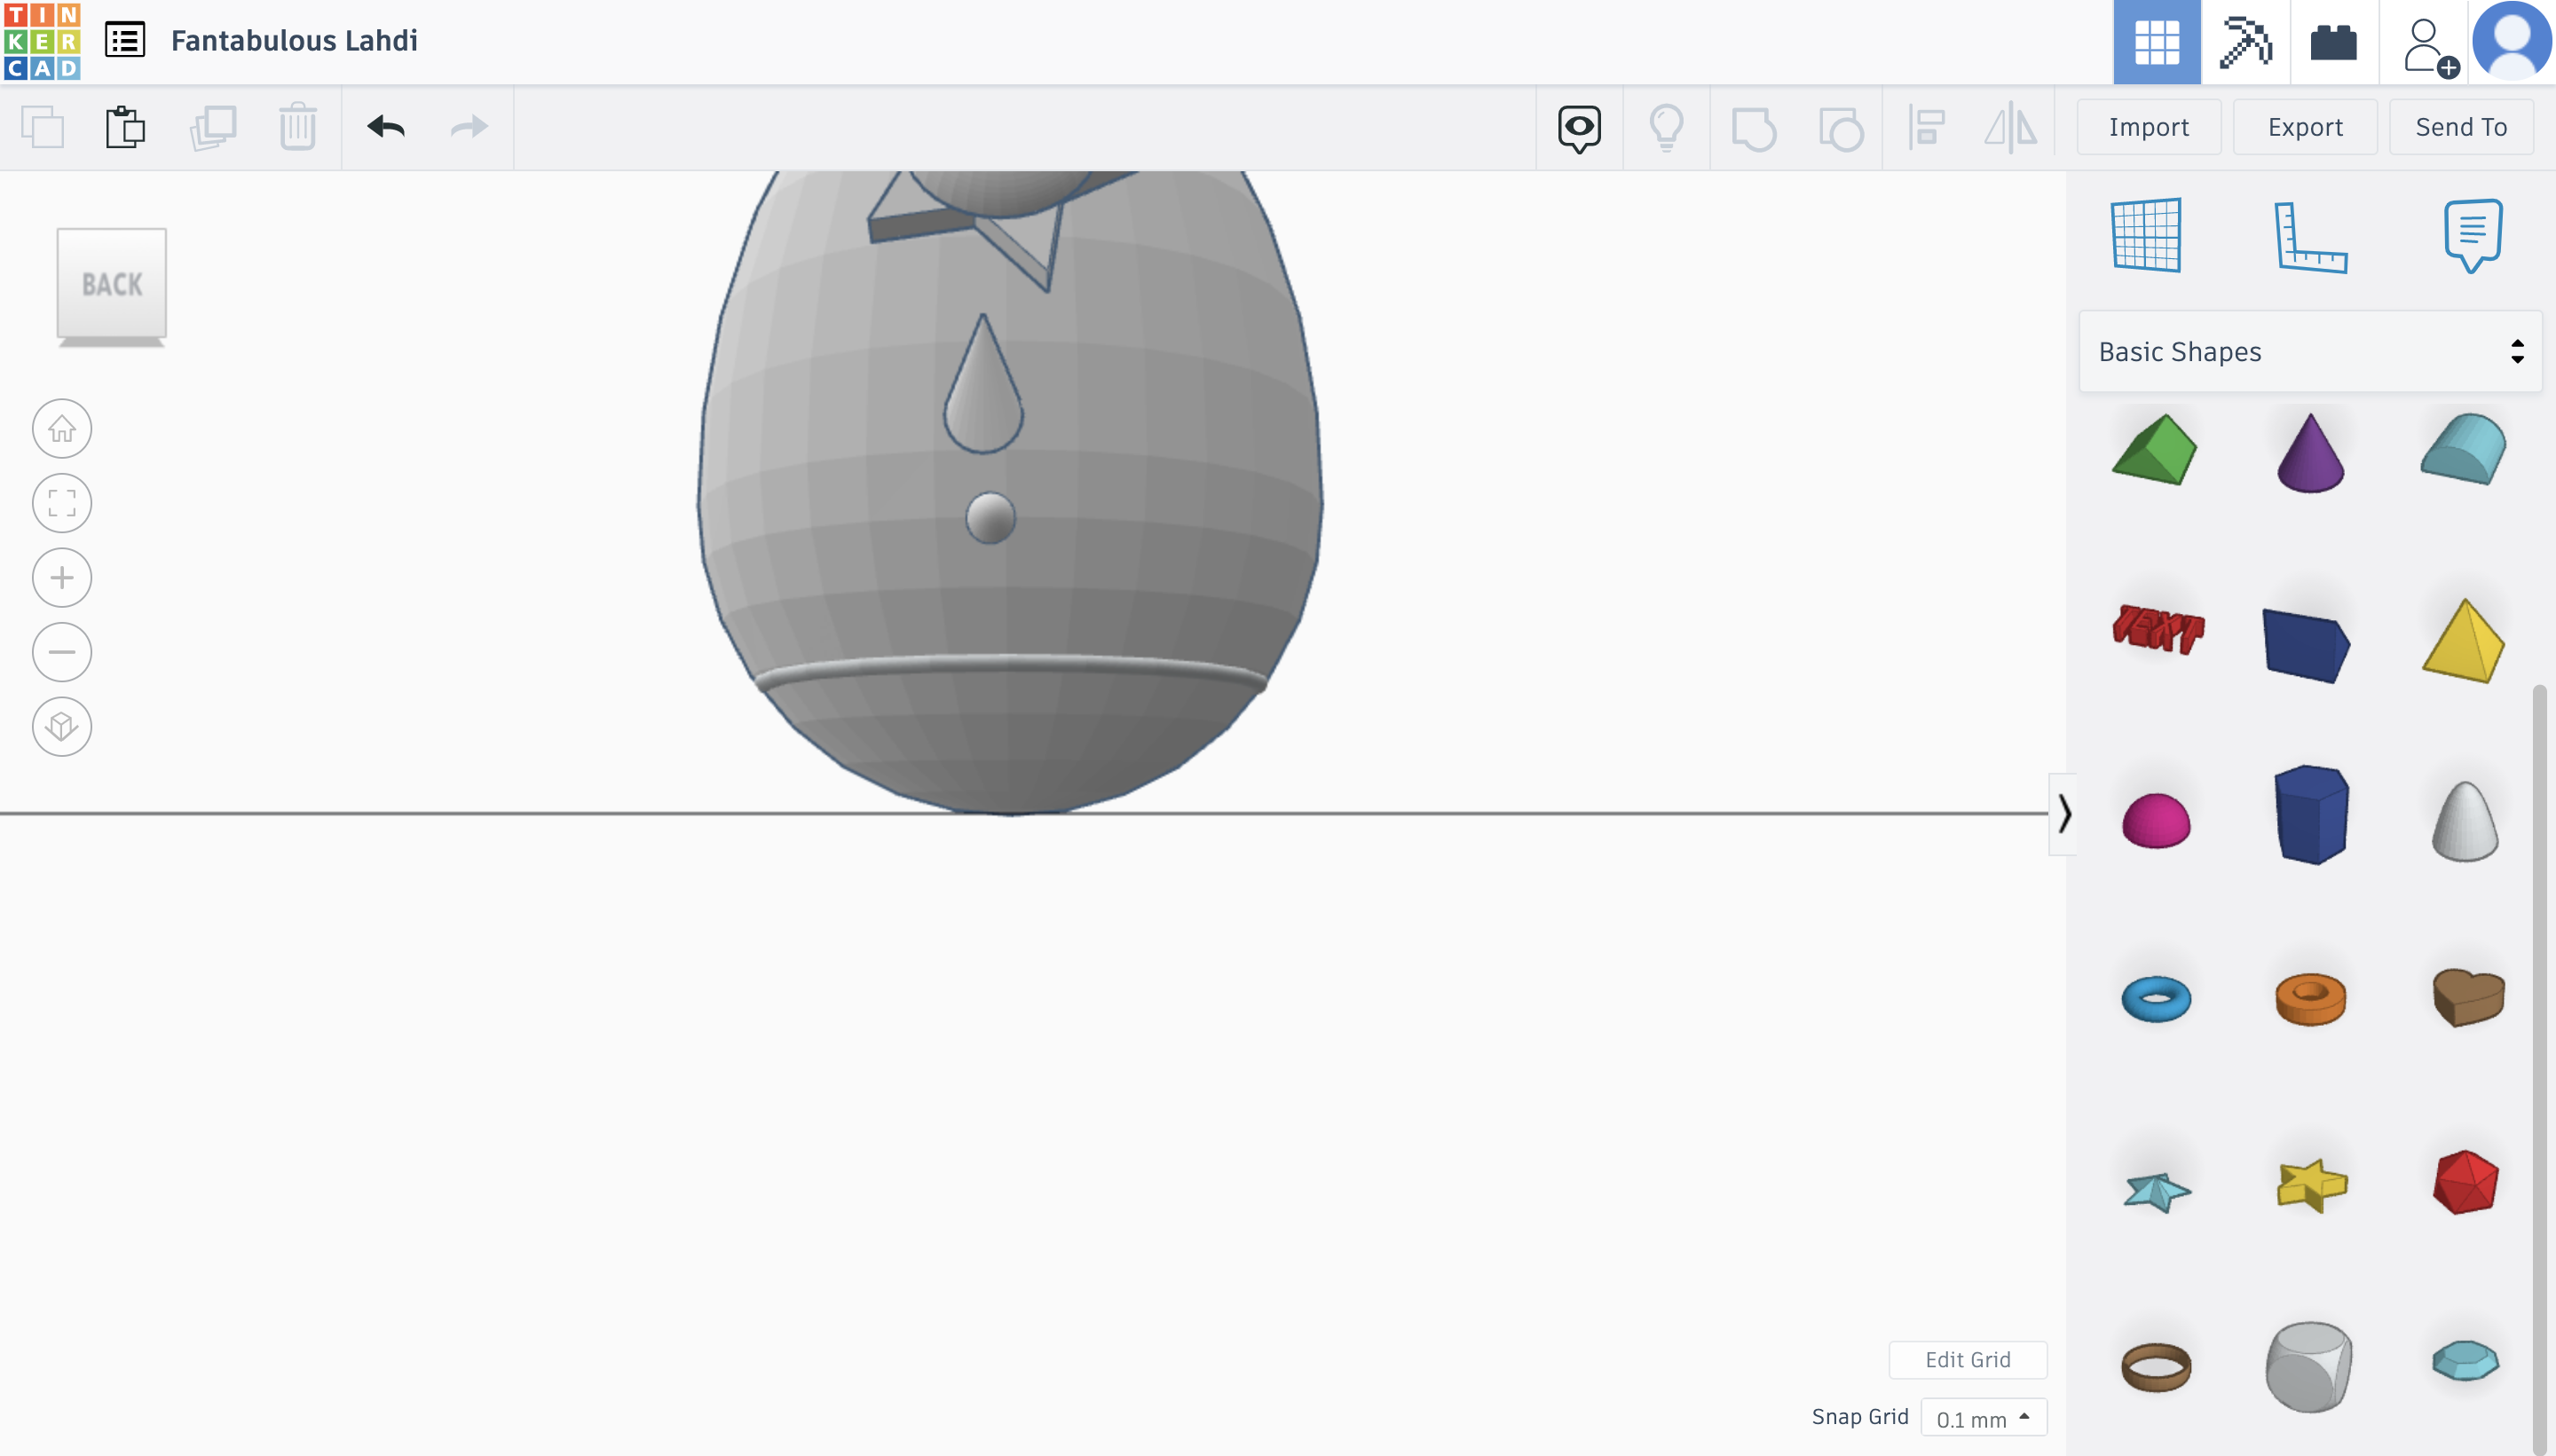The height and width of the screenshot is (1456, 2556).
Task: Click the Undo arrow
Action: 388,127
